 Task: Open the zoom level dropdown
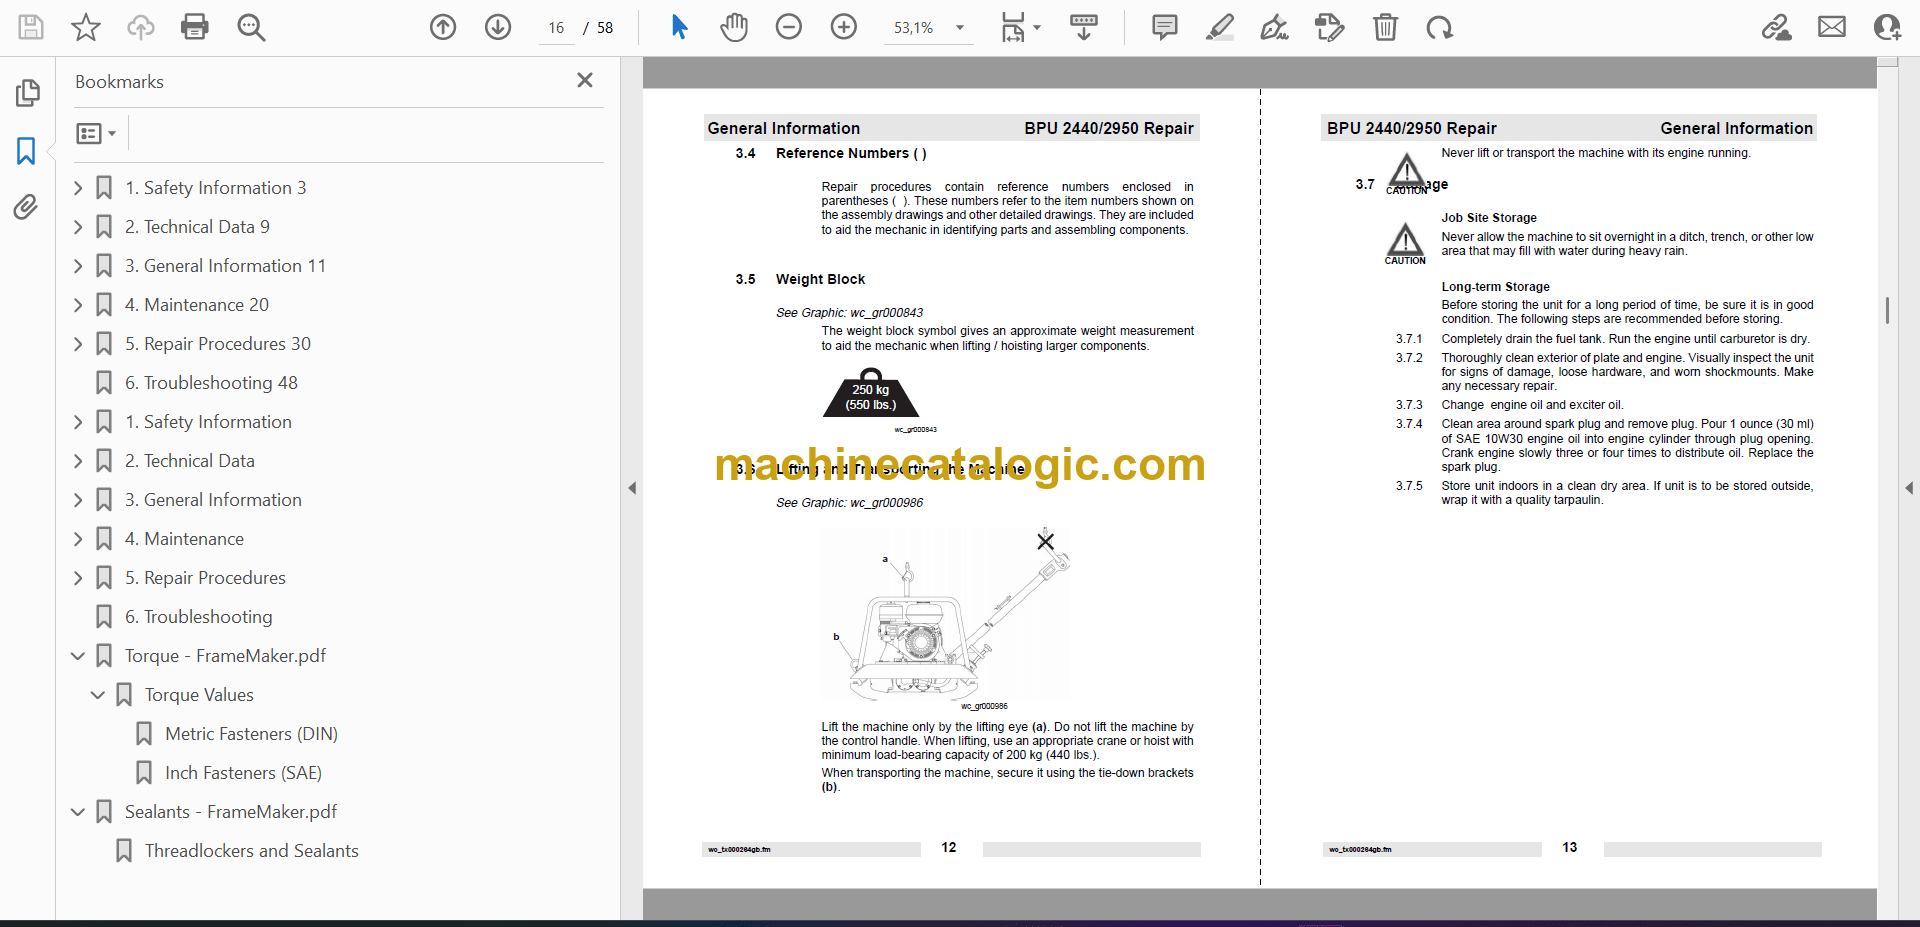pos(960,28)
